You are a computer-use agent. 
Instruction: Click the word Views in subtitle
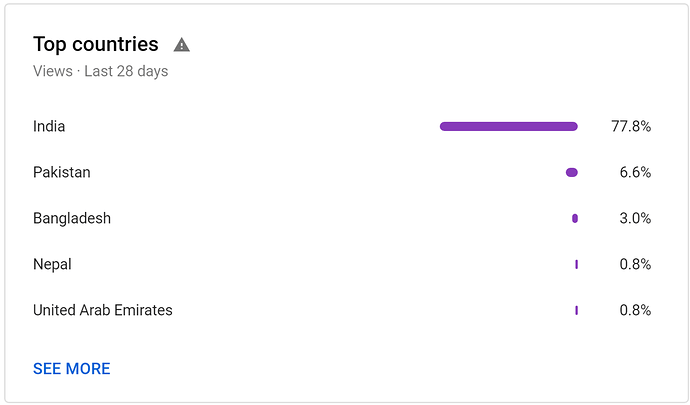pyautogui.click(x=53, y=71)
